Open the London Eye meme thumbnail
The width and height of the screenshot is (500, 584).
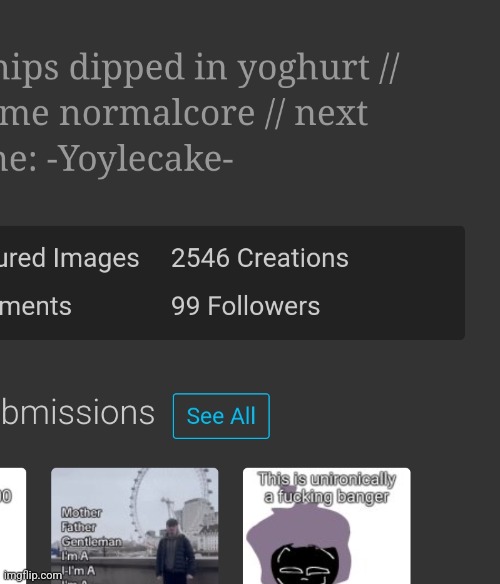click(x=135, y=526)
